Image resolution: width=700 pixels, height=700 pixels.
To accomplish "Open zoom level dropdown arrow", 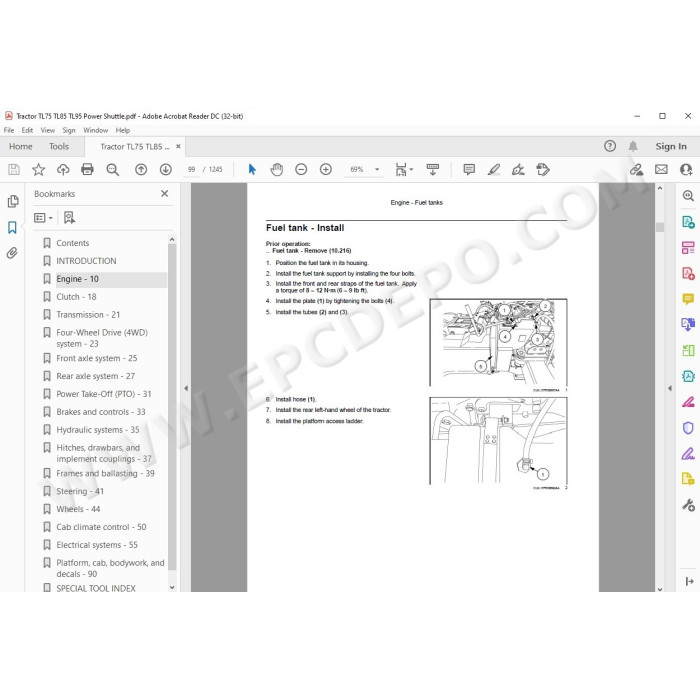I will (x=377, y=170).
